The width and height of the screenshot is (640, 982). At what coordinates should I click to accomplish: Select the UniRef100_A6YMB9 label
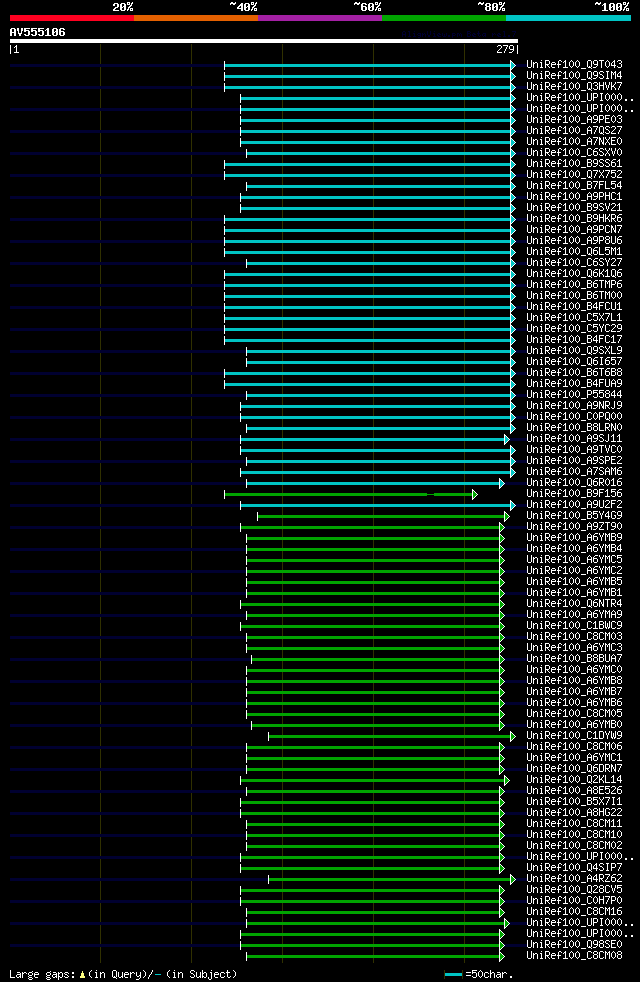(574, 538)
